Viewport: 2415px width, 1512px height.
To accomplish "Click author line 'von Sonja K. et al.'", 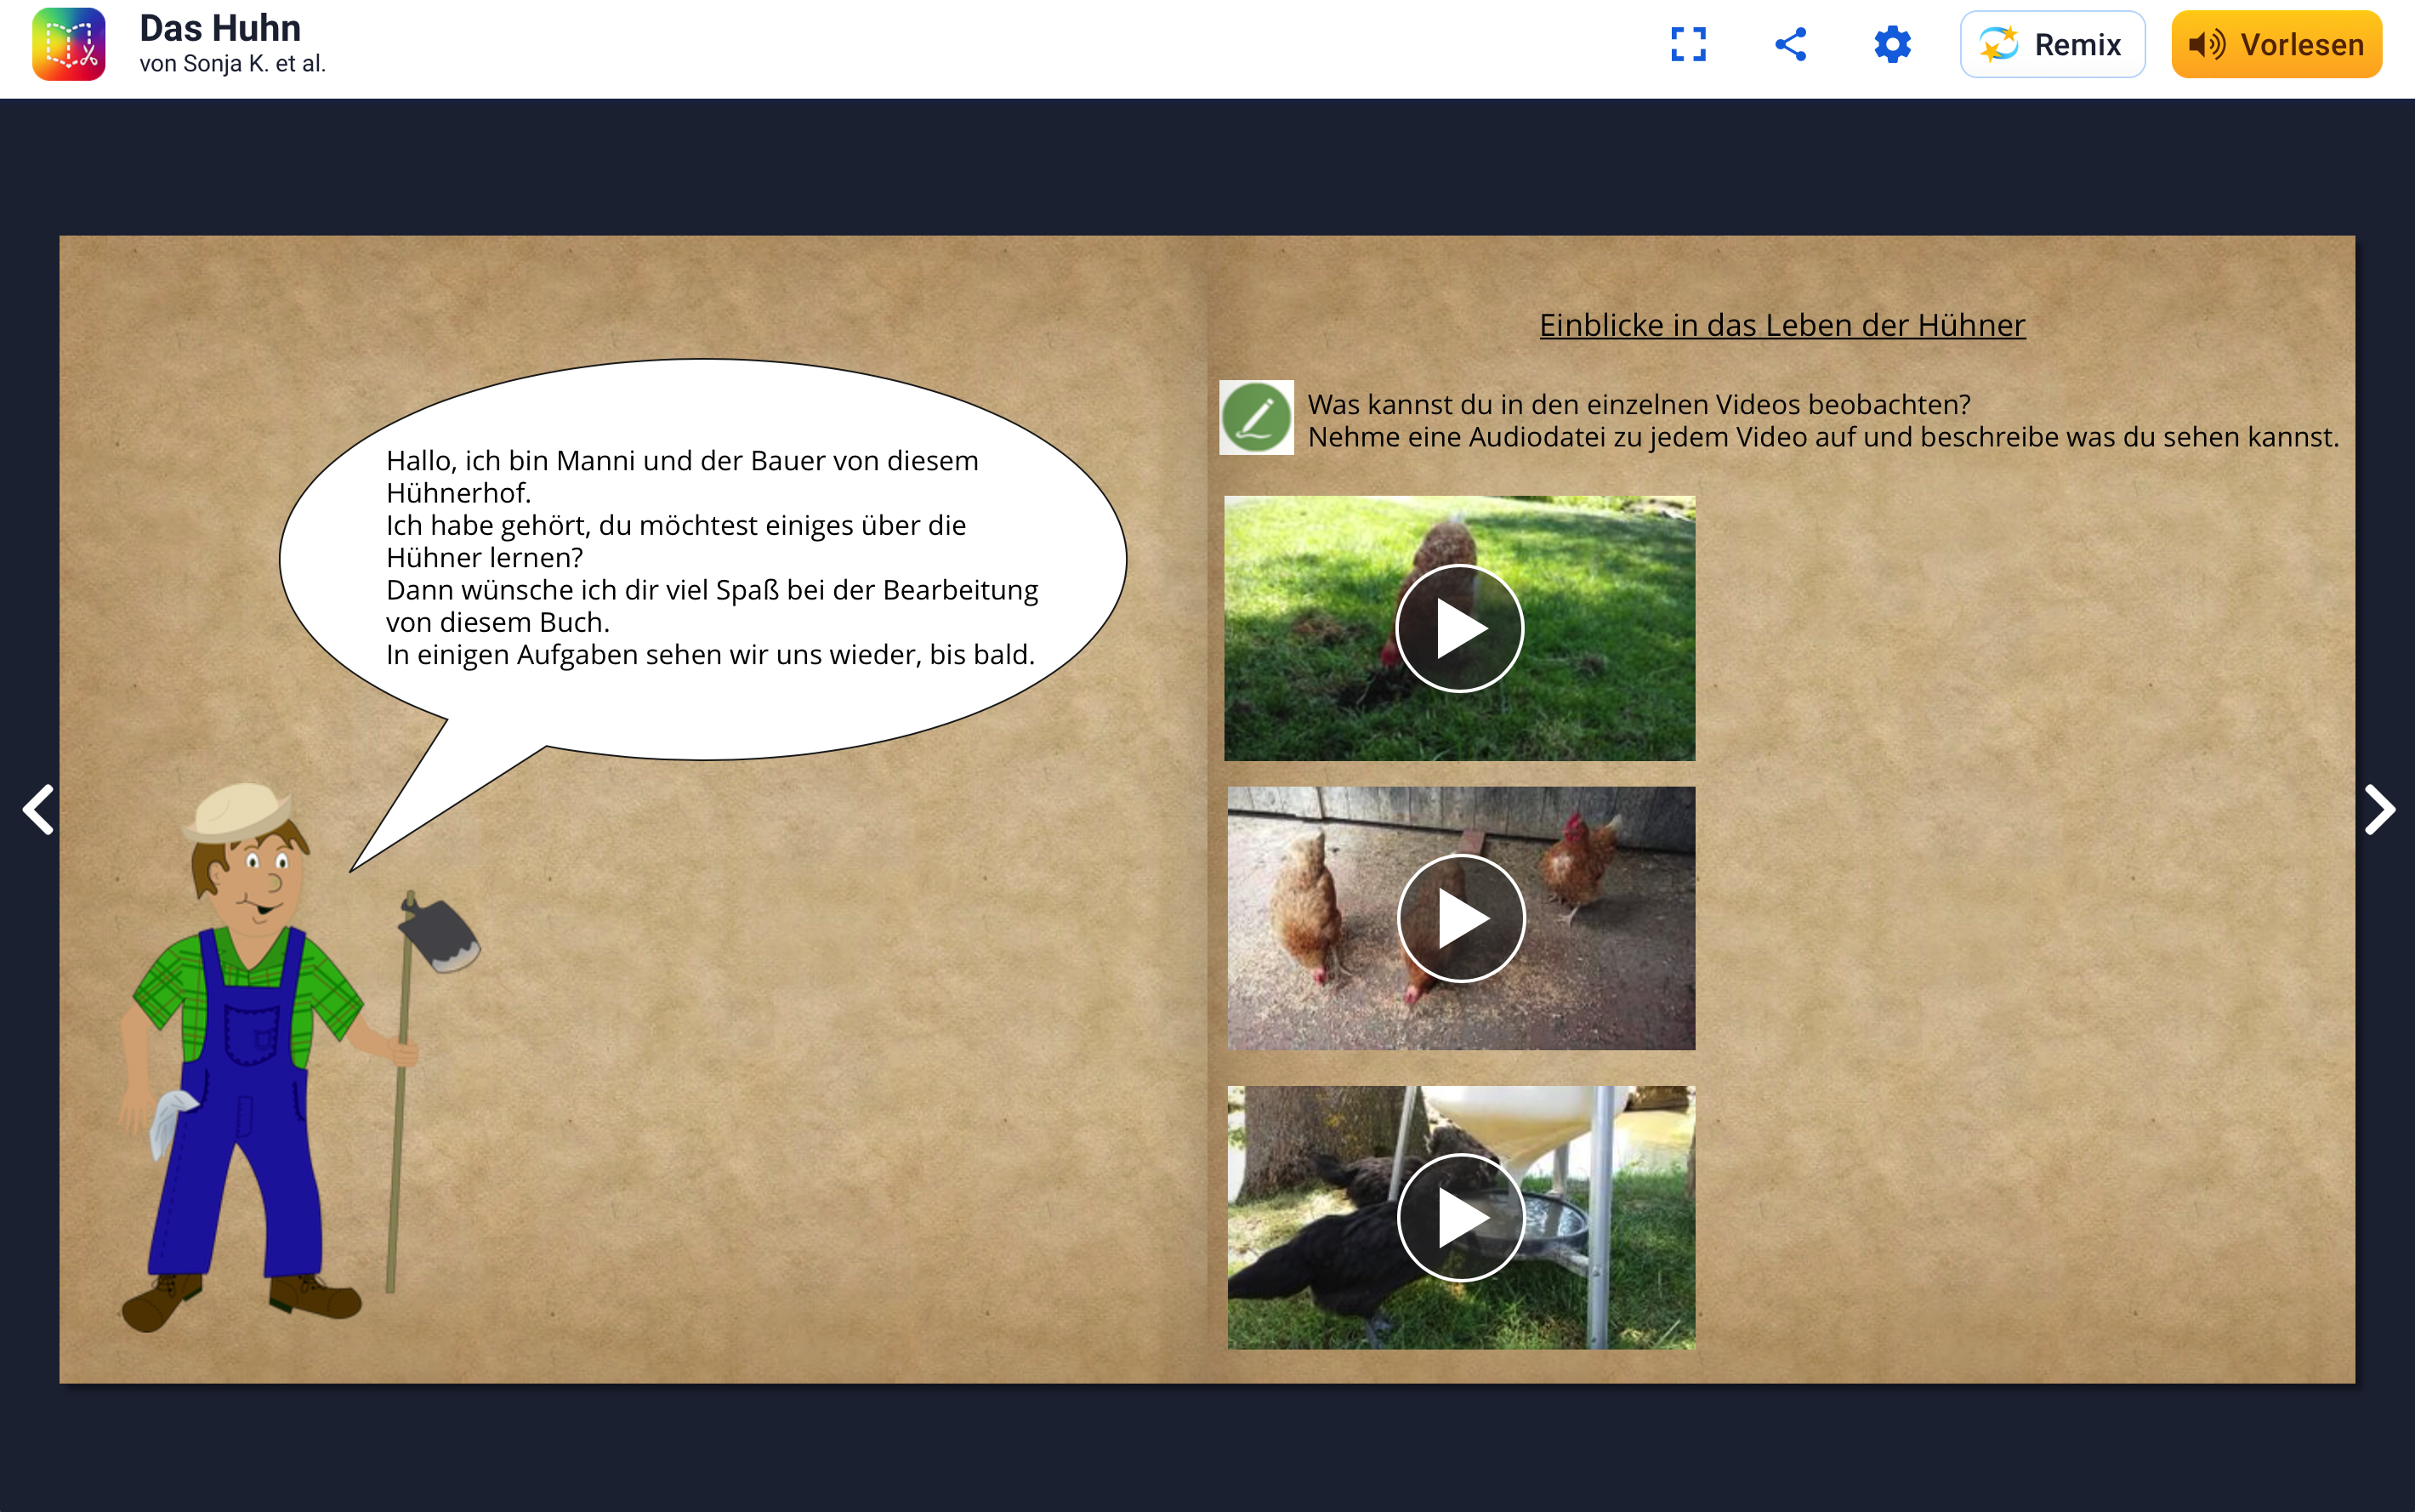I will (232, 63).
